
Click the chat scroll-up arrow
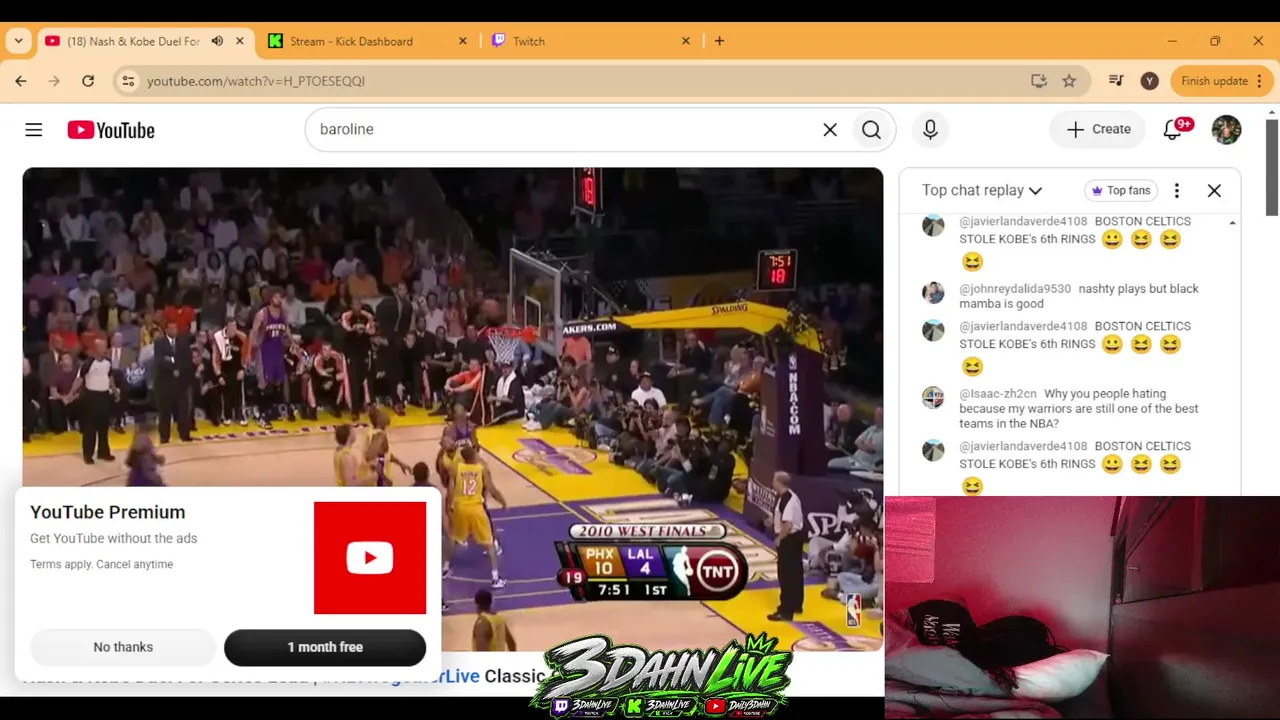point(1232,222)
